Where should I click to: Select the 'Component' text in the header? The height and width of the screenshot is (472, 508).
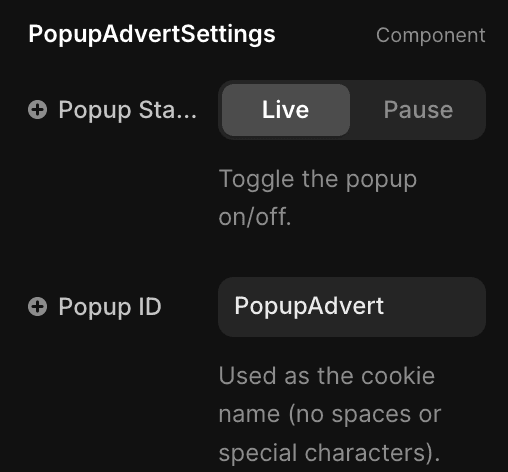click(430, 35)
